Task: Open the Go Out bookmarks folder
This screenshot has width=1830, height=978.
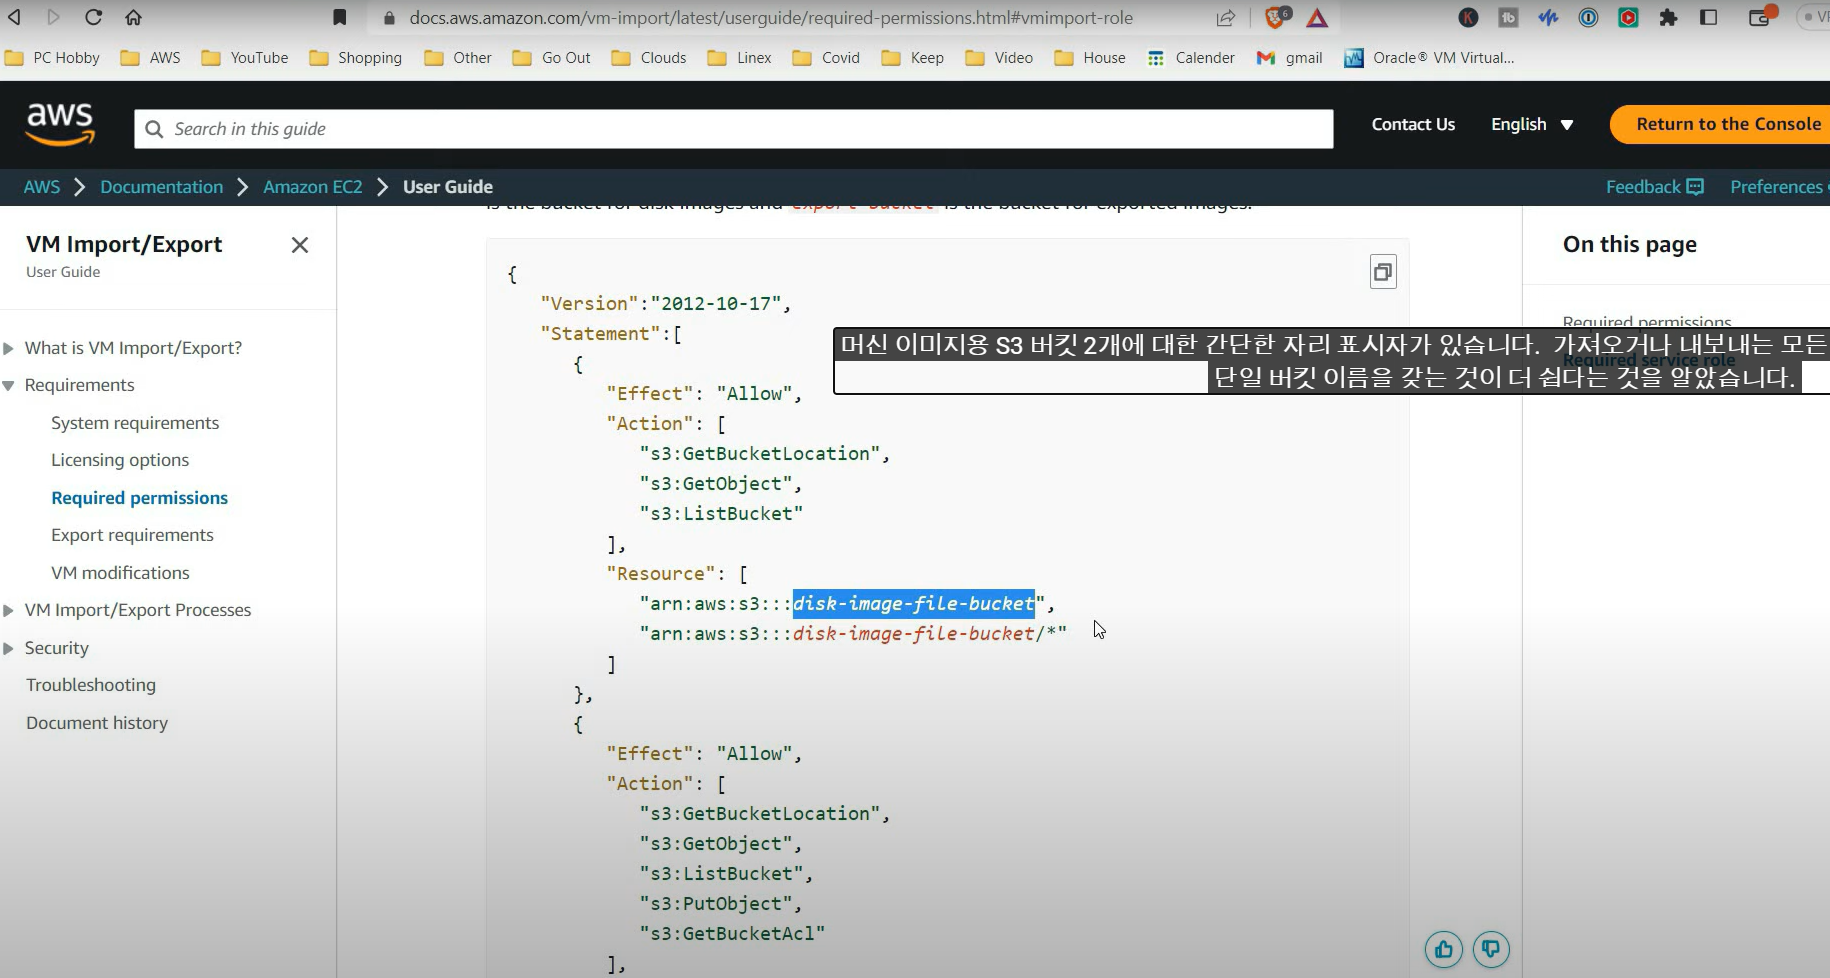Action: [552, 58]
